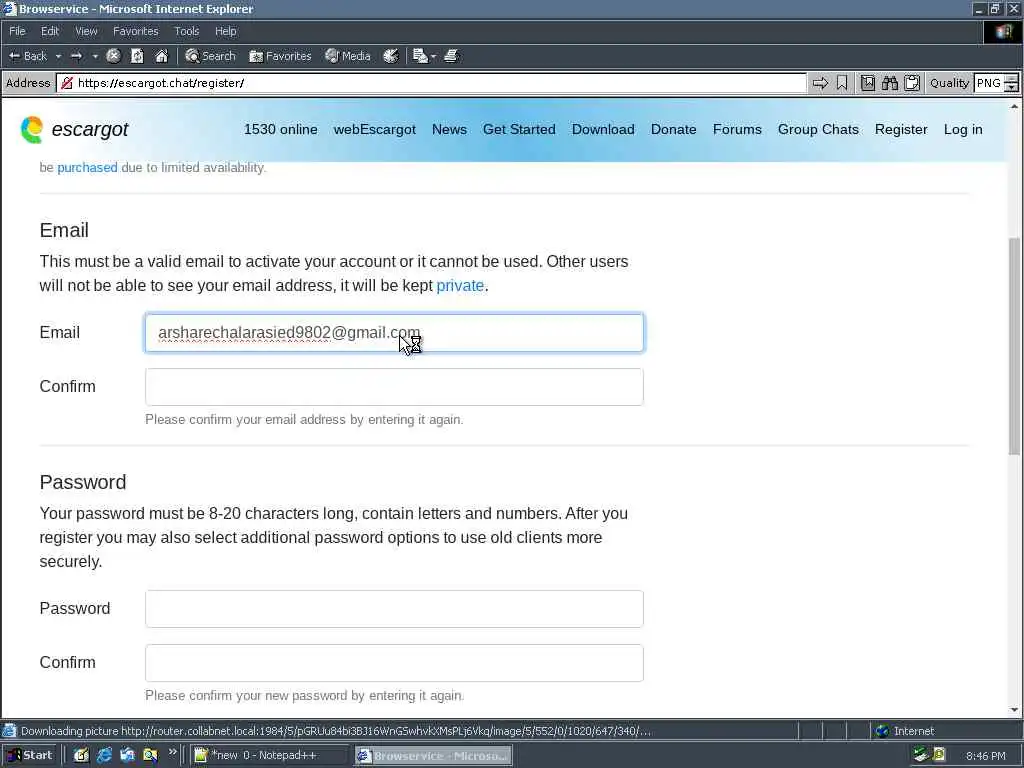Screen dimensions: 1024x768
Task: Click the Email input field
Action: point(394,333)
